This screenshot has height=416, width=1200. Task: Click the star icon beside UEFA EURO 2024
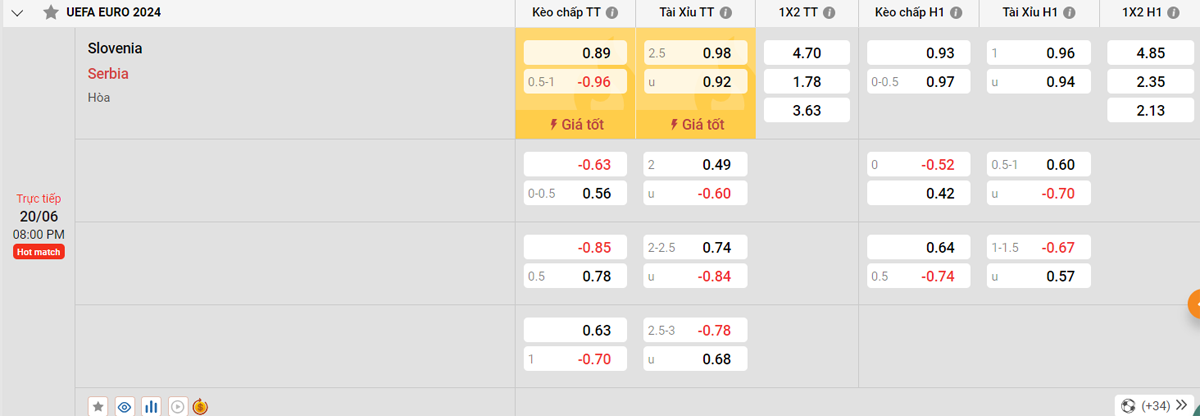point(50,13)
